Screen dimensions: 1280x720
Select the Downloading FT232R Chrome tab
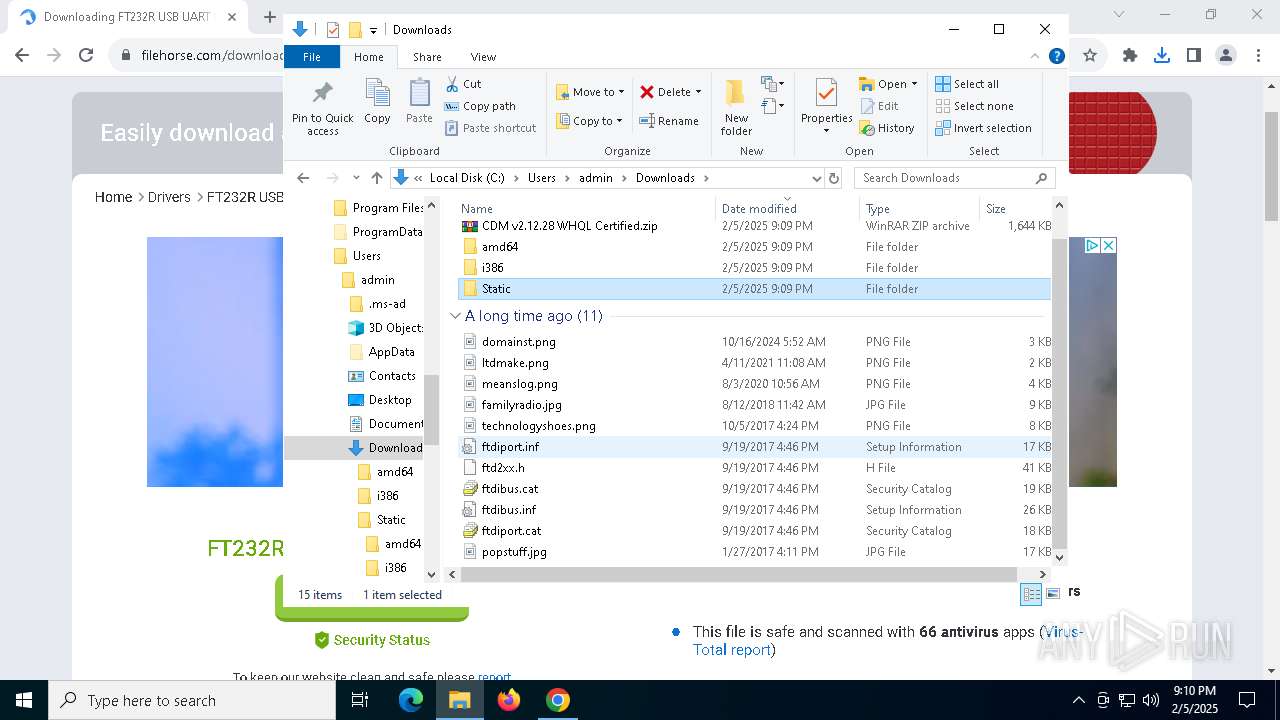pyautogui.click(x=127, y=17)
